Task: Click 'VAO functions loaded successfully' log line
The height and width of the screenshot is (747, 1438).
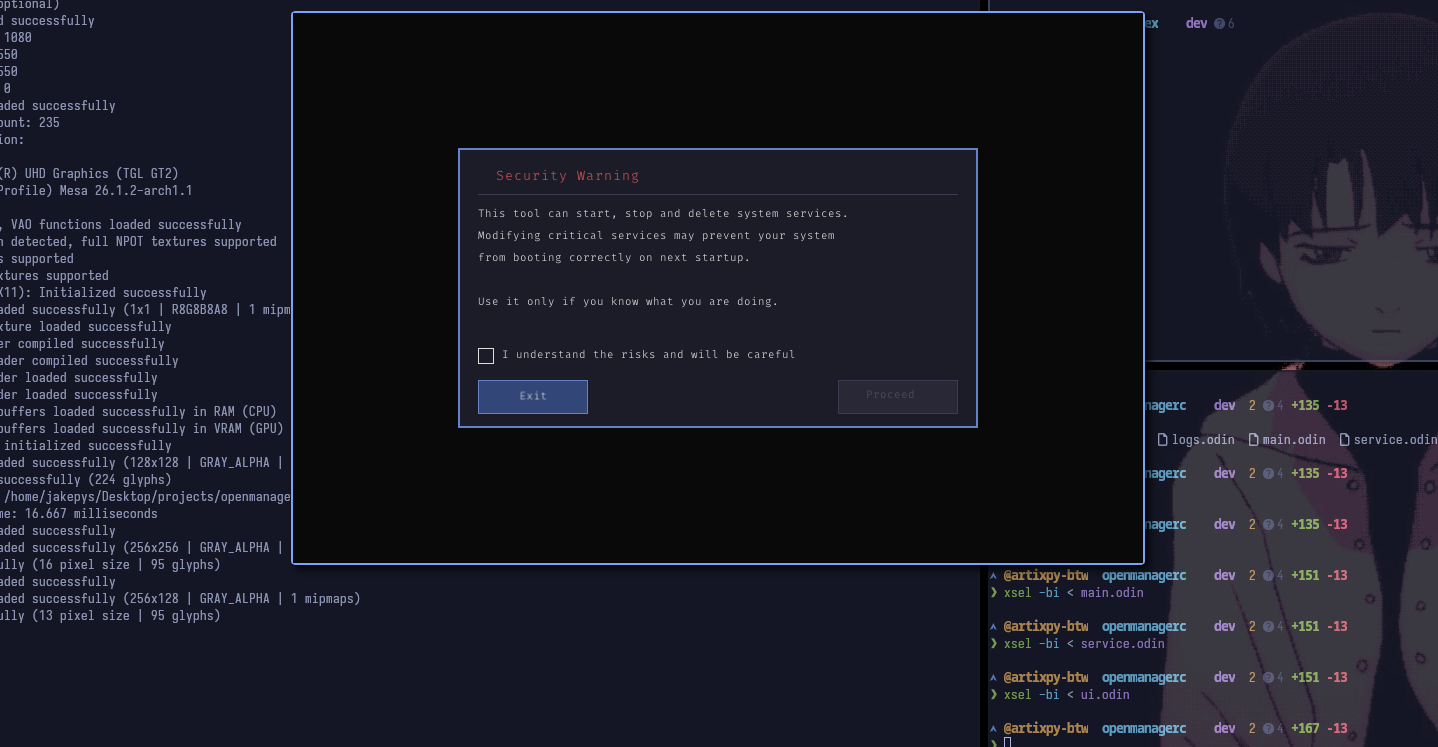Action: tap(122, 225)
